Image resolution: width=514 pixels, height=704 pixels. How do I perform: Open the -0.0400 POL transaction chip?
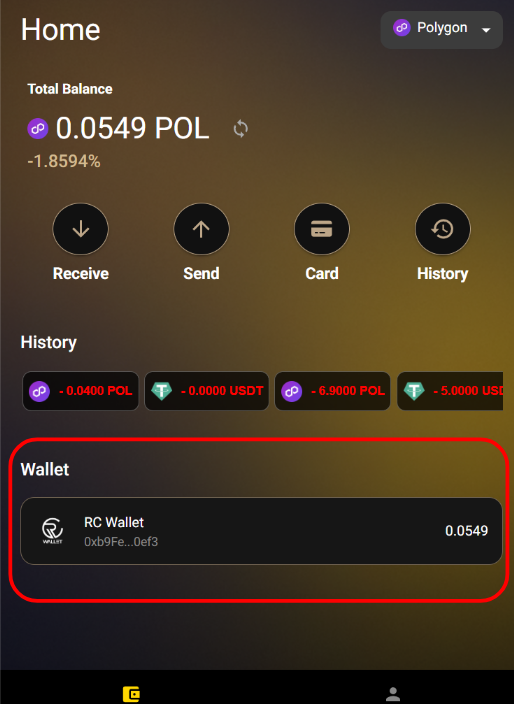tap(81, 391)
